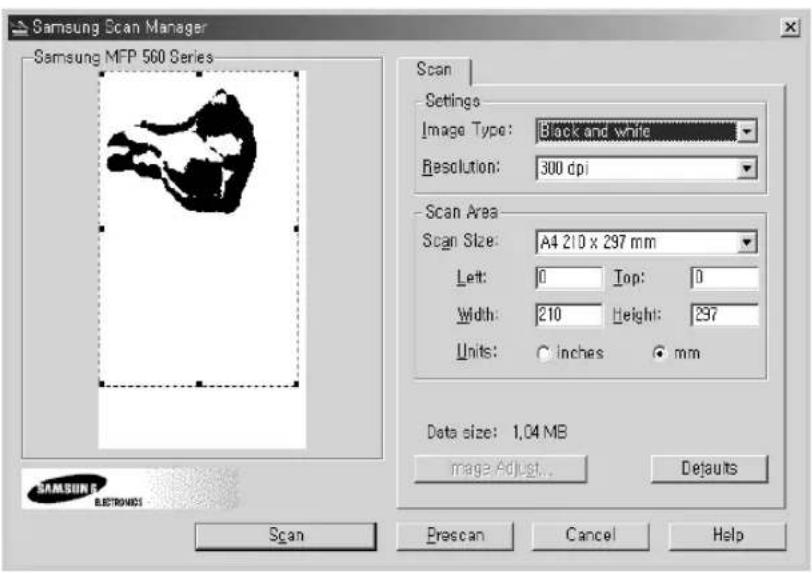Open Help for Scan Manager
This screenshot has height=573, width=812.
[728, 536]
